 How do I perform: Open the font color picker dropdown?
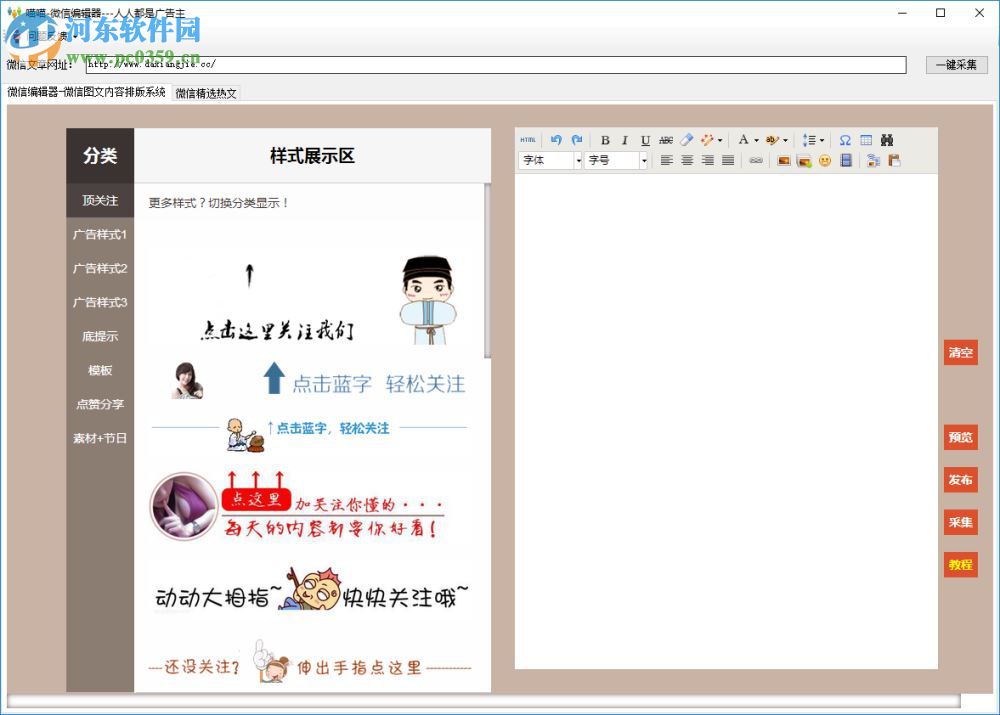tap(755, 139)
